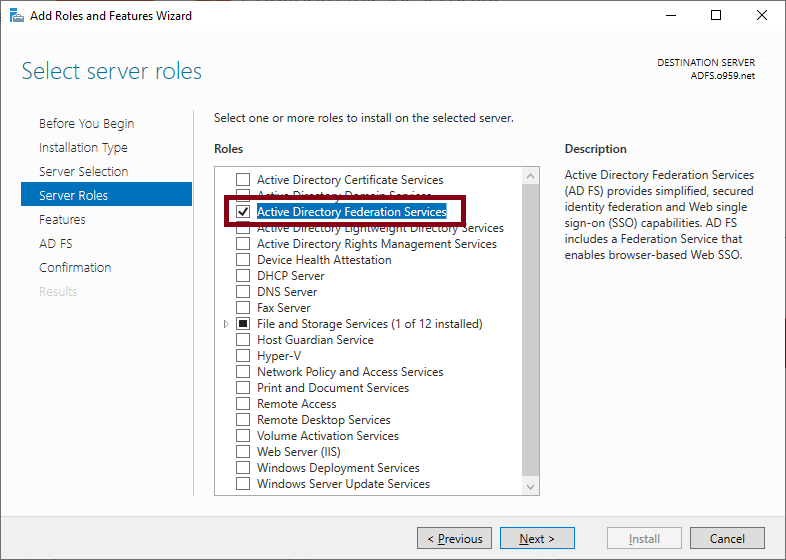Check Windows Deployment Services role
The width and height of the screenshot is (786, 560).
(x=243, y=468)
